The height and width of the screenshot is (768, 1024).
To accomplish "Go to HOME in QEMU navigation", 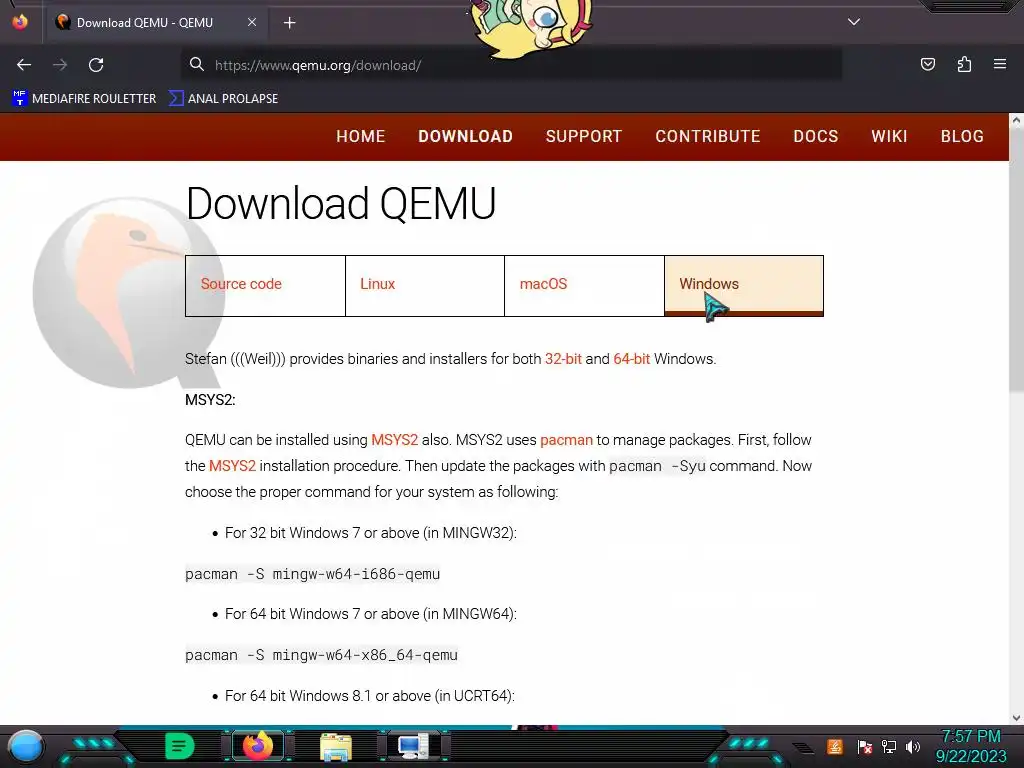I will click(x=360, y=136).
